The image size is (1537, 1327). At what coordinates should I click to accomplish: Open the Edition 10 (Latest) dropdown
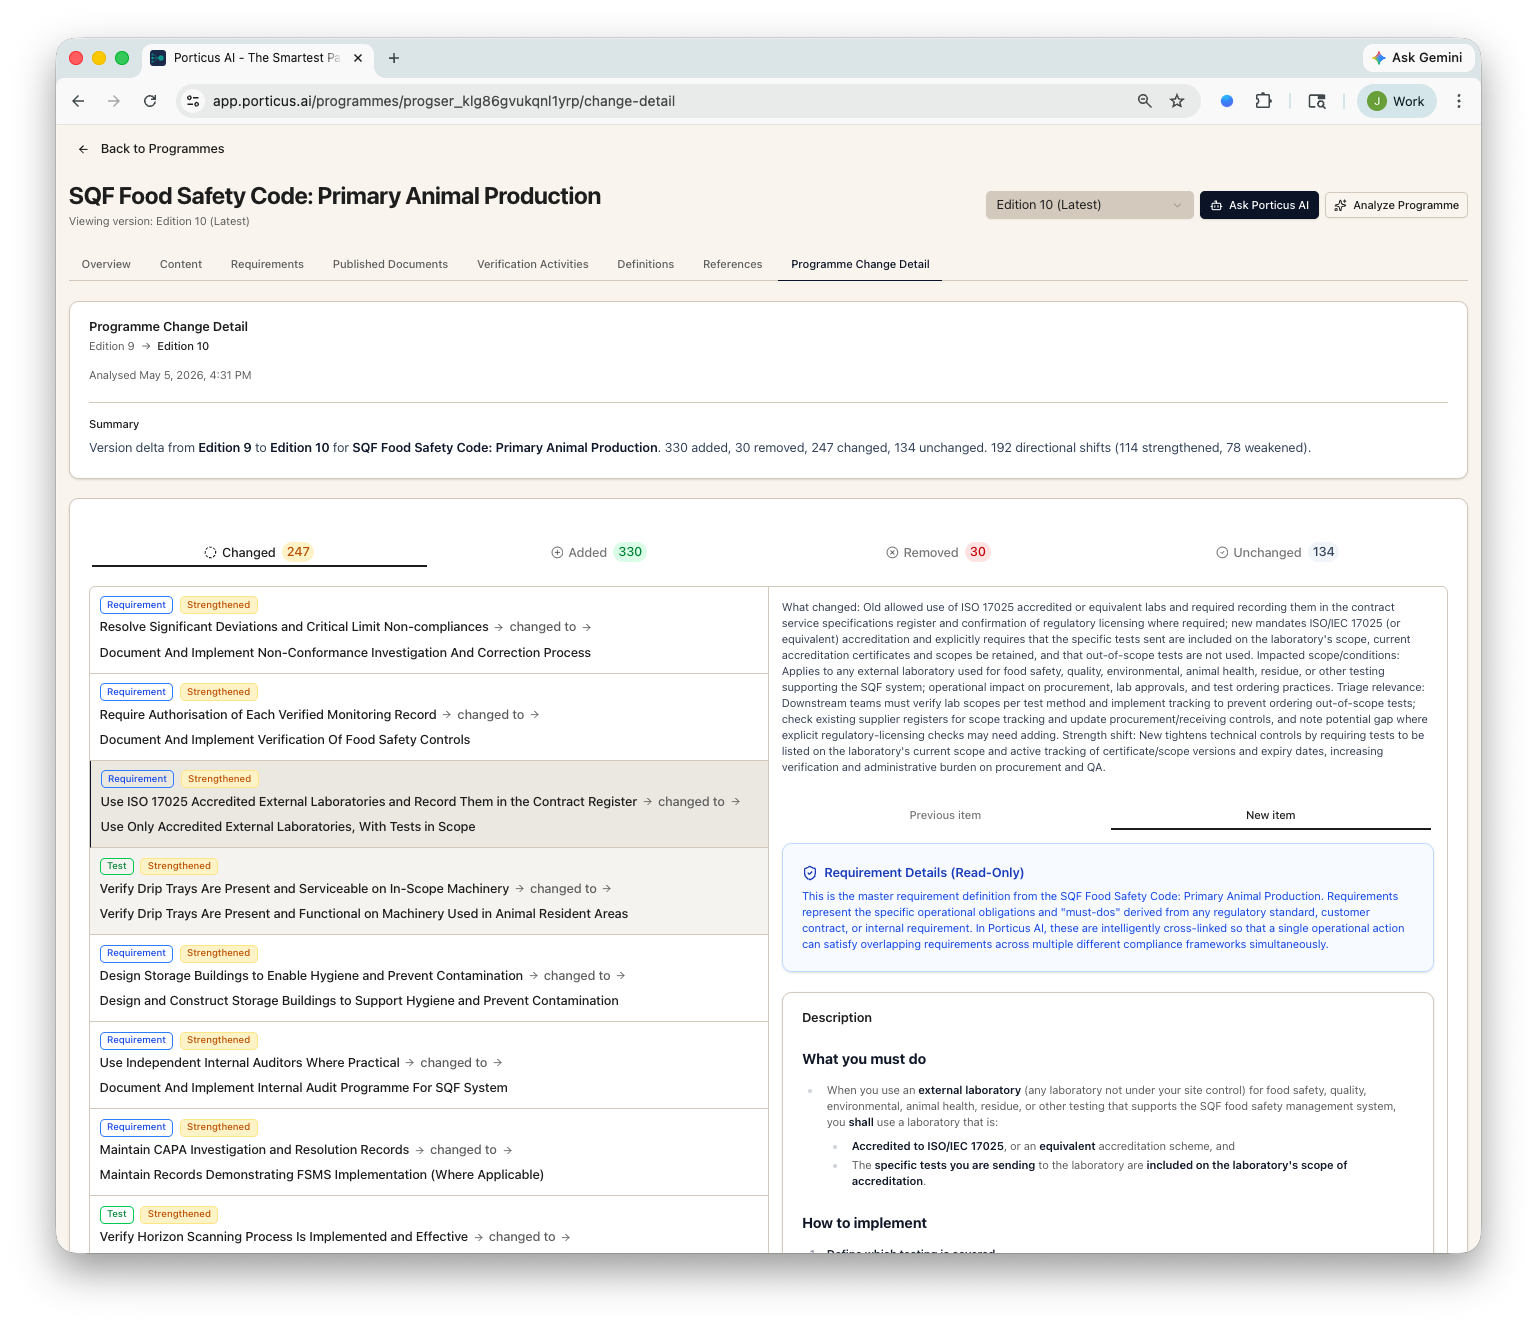(1089, 205)
